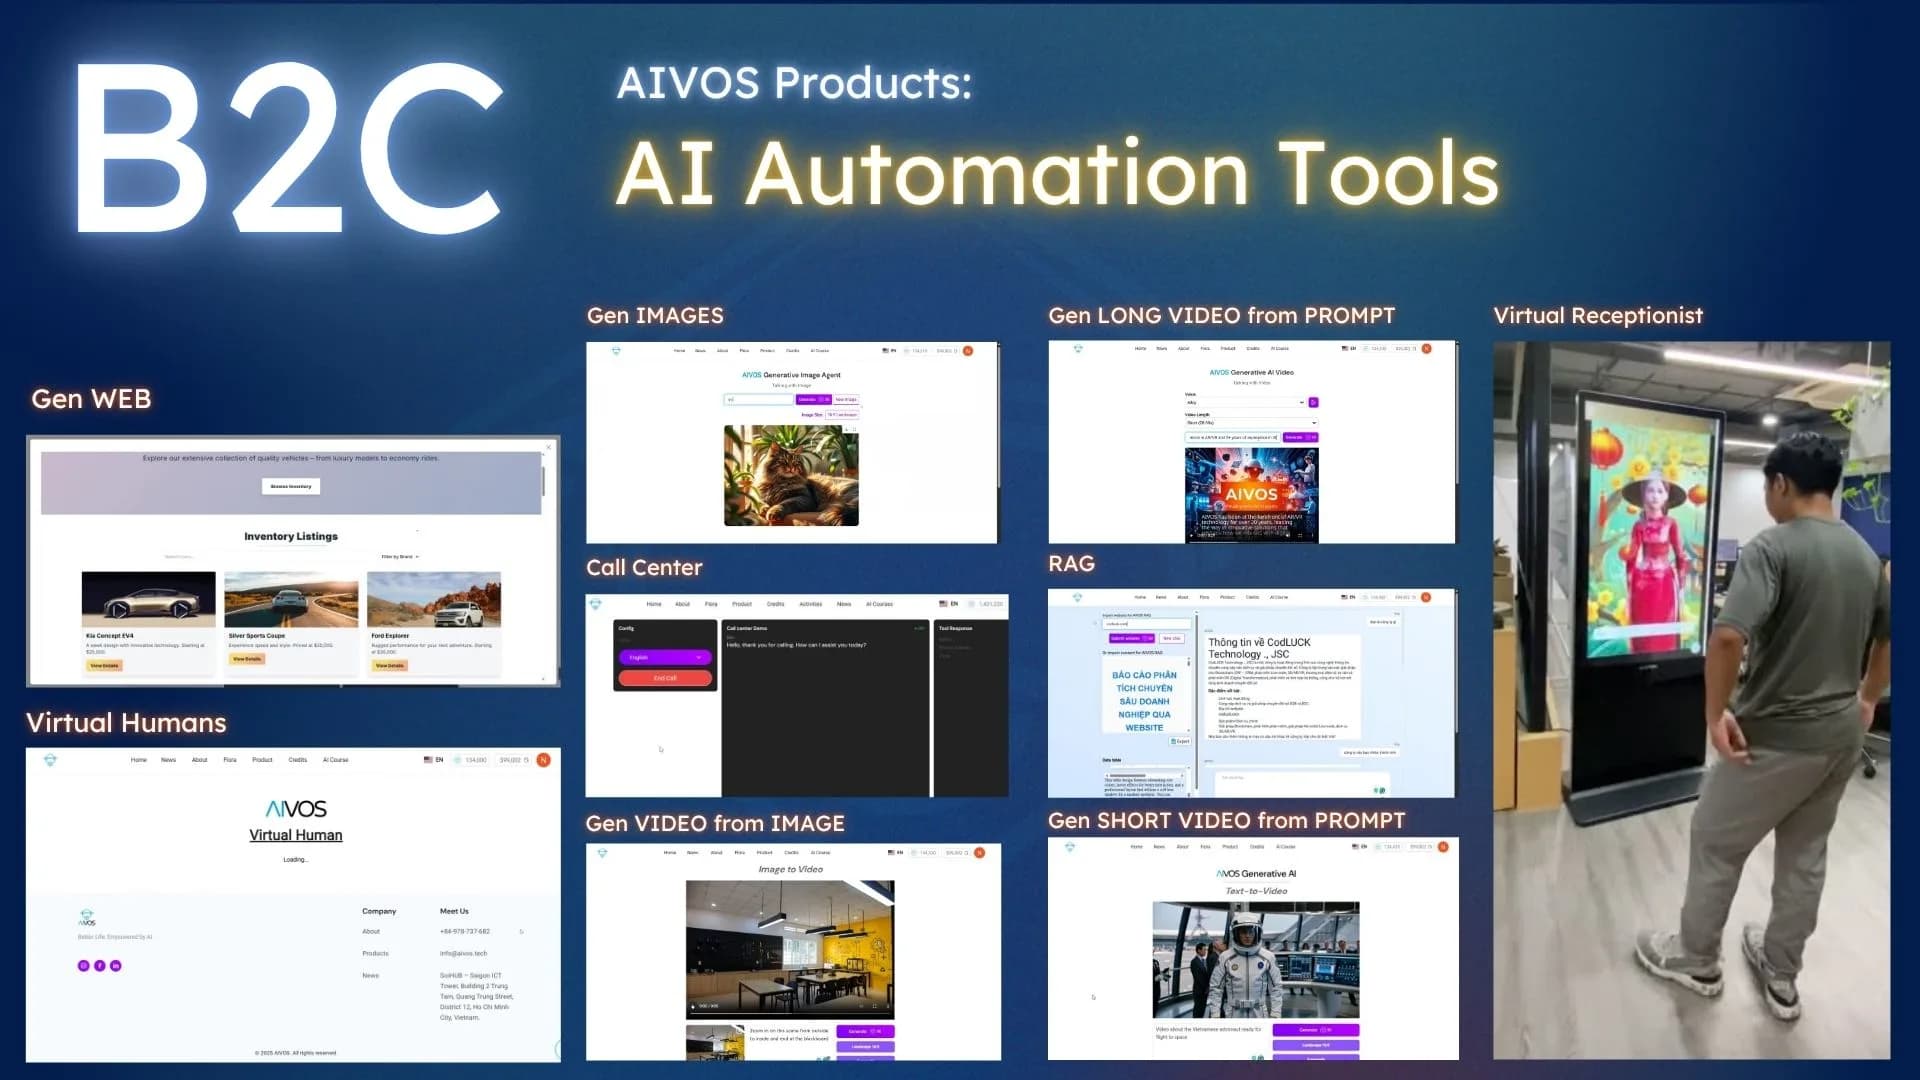
Task: Open Product menu in Virtual Humans page
Action: [262, 760]
